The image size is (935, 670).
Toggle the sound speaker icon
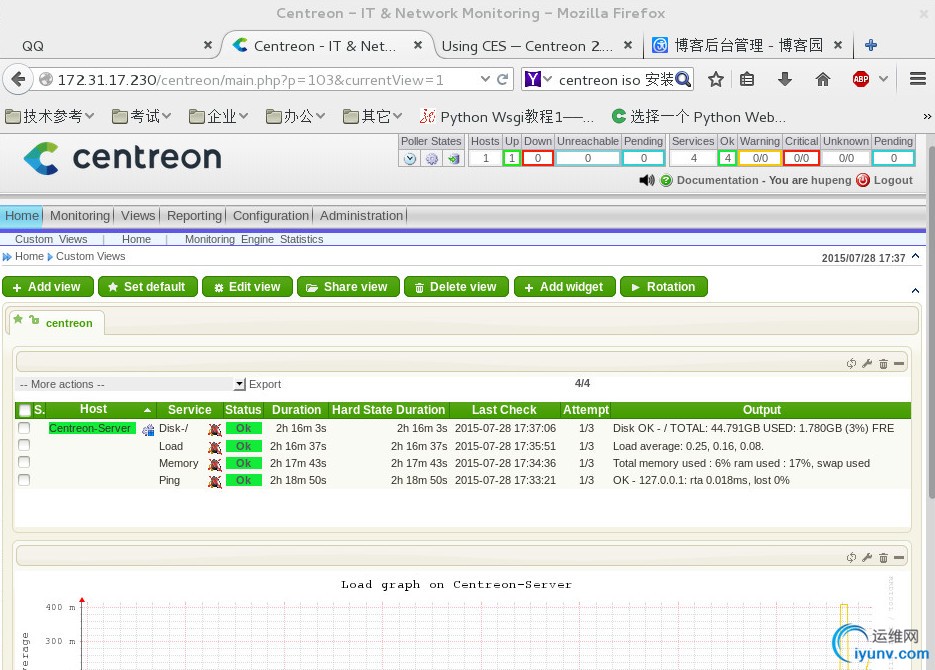tap(646, 180)
